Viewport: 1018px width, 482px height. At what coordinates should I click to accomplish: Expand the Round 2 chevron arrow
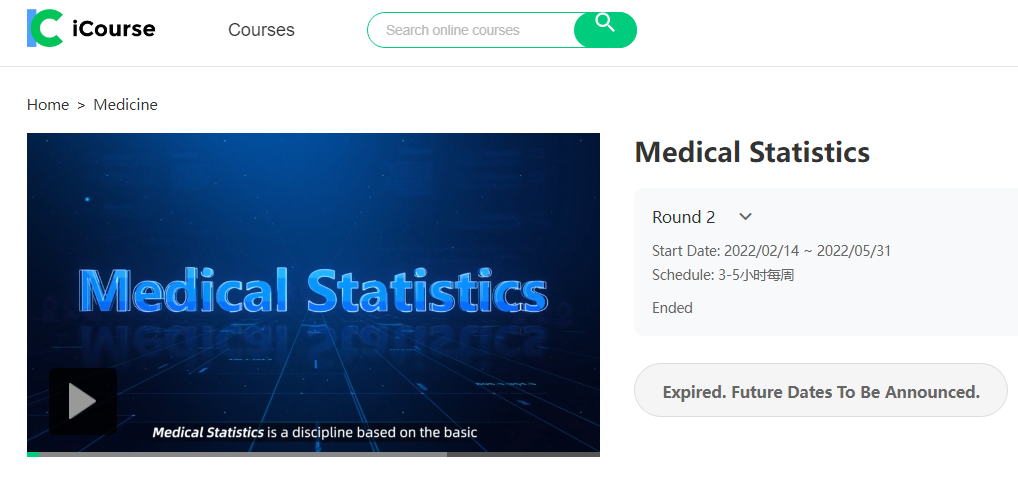(745, 217)
